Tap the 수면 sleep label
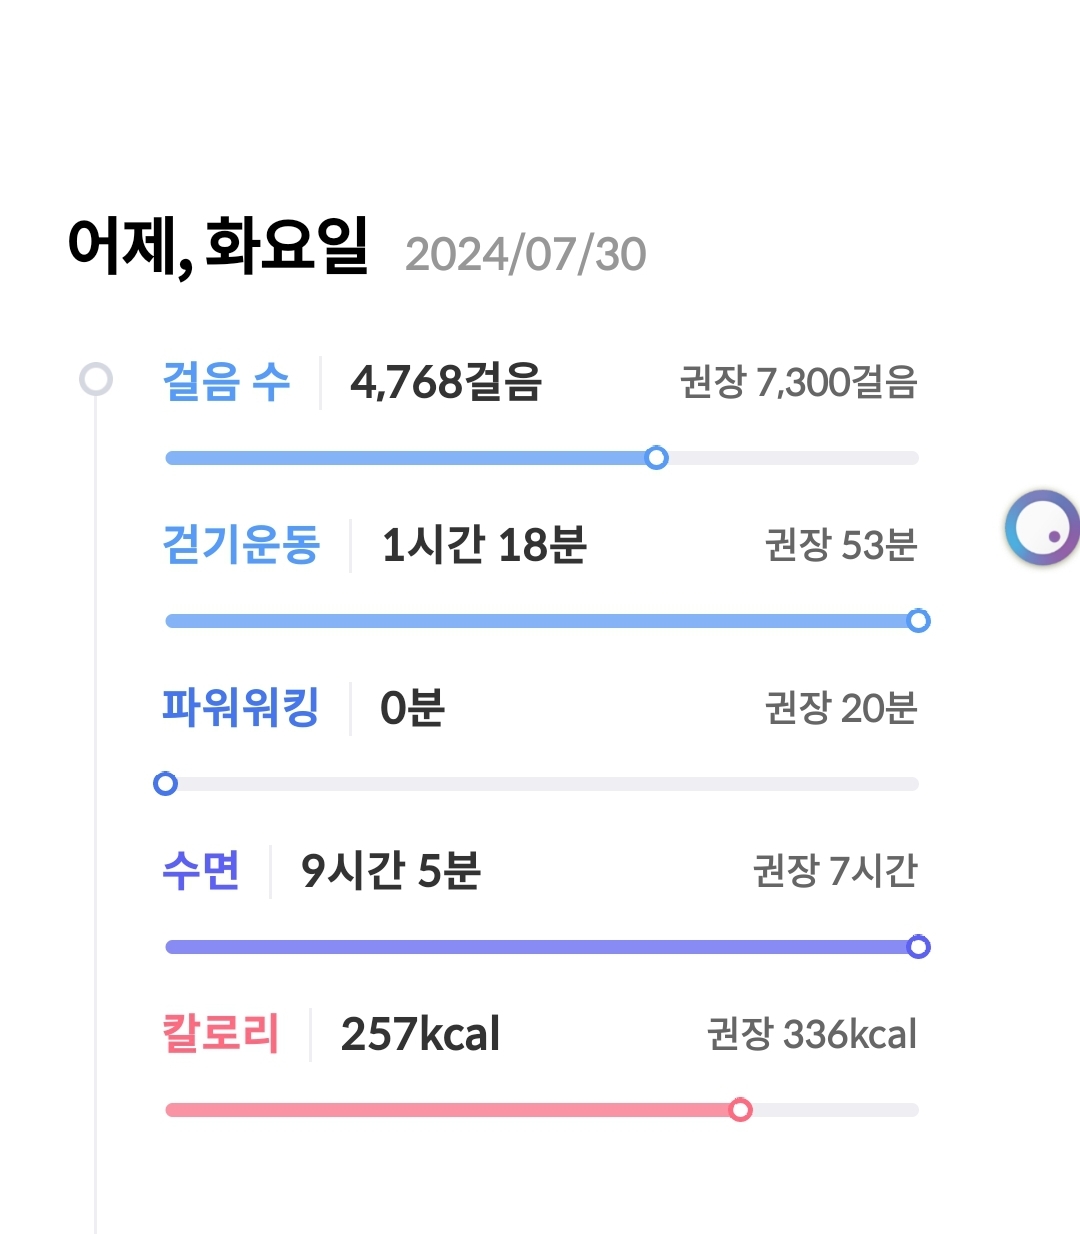The image size is (1080, 1234). 201,871
